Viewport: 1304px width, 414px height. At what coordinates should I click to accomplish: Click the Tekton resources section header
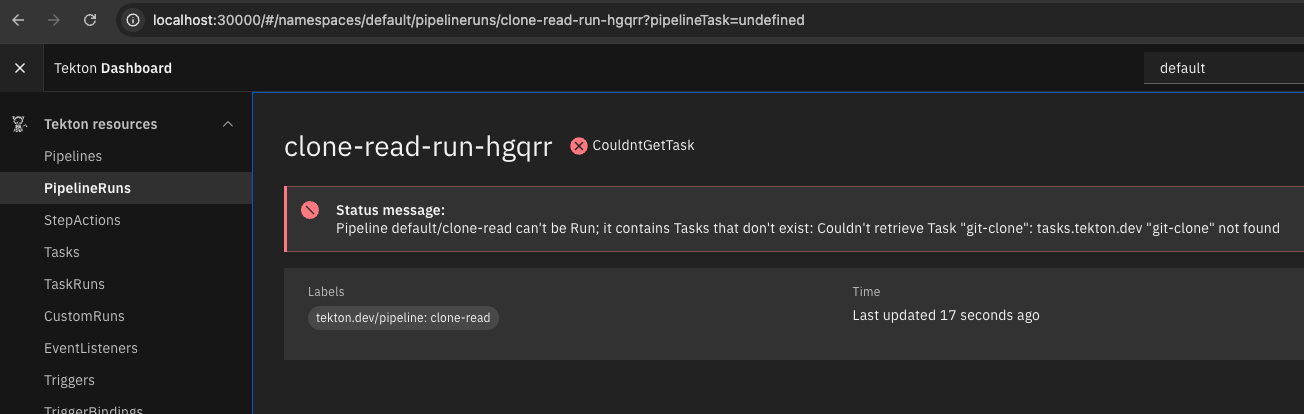(126, 124)
